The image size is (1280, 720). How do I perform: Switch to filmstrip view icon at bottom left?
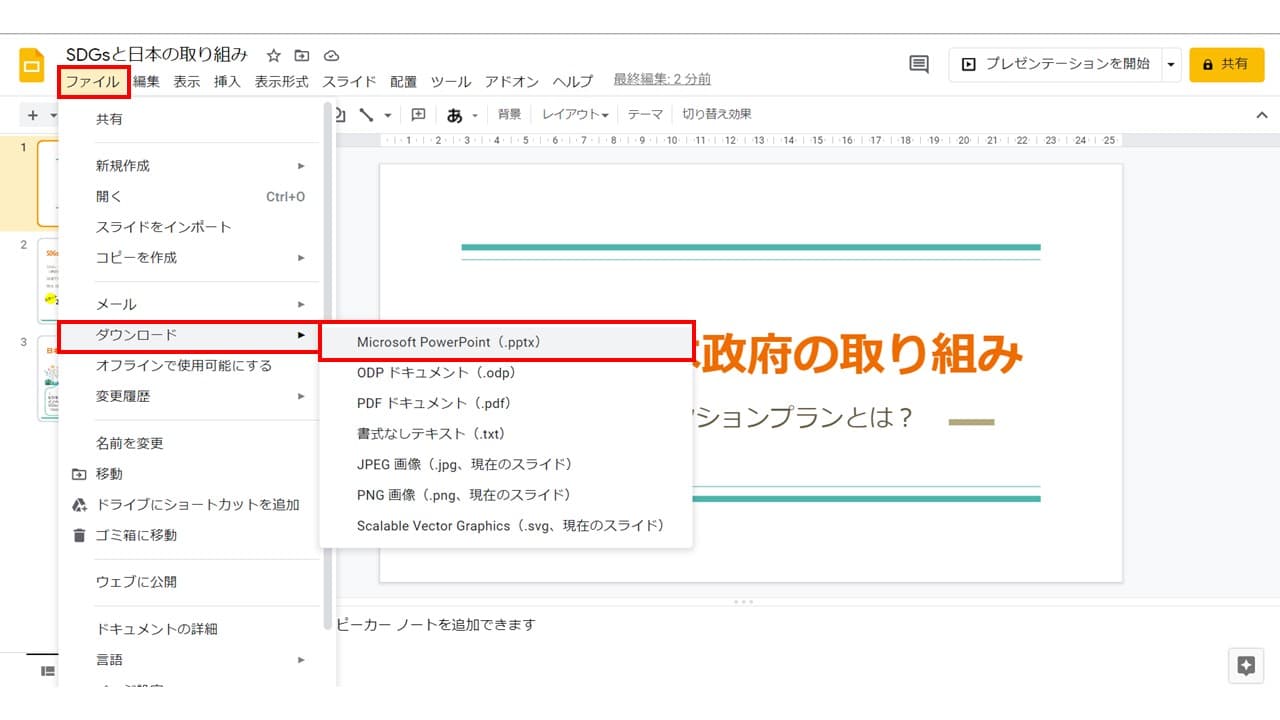tap(47, 671)
